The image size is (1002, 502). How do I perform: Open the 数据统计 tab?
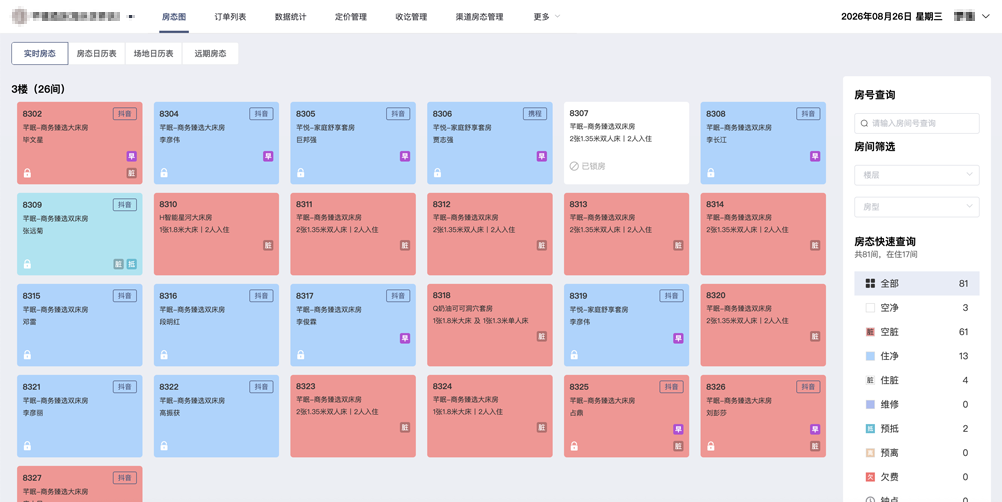click(x=290, y=17)
